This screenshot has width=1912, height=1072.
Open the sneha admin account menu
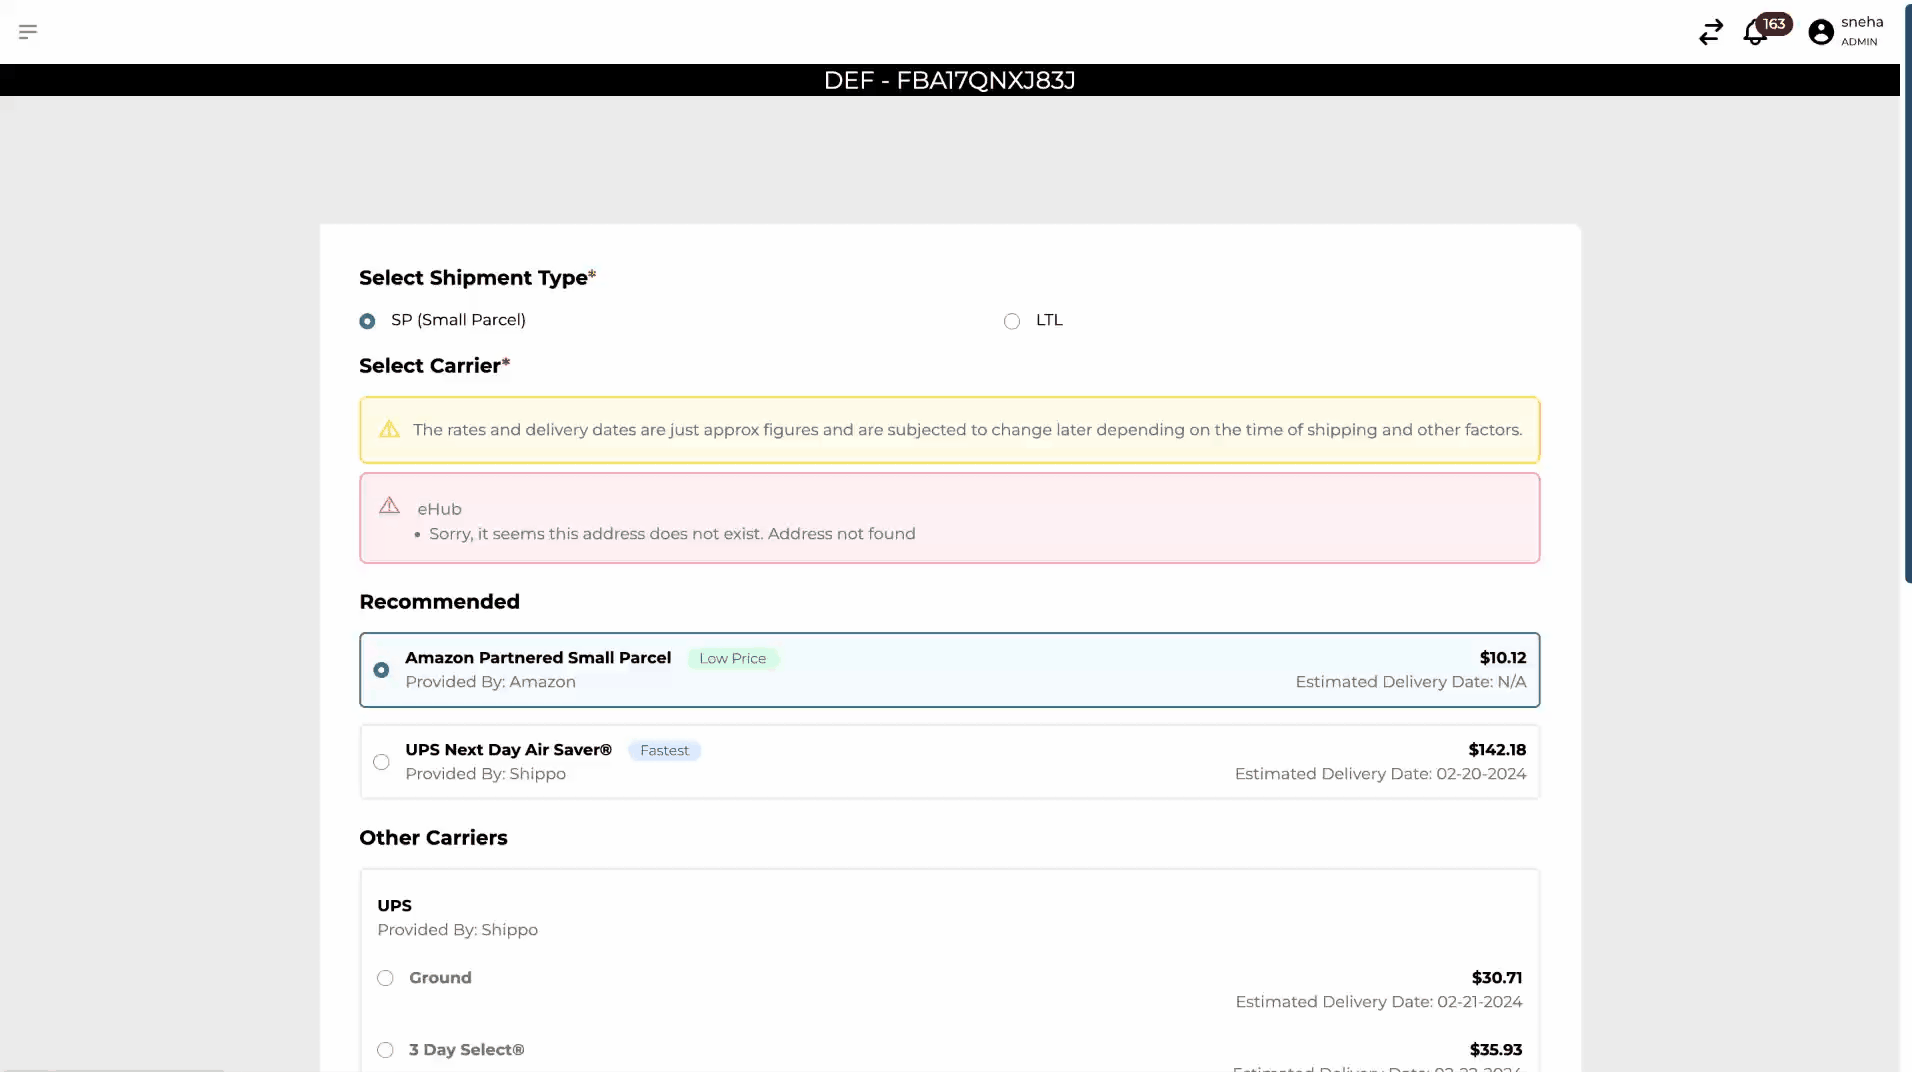click(1861, 31)
